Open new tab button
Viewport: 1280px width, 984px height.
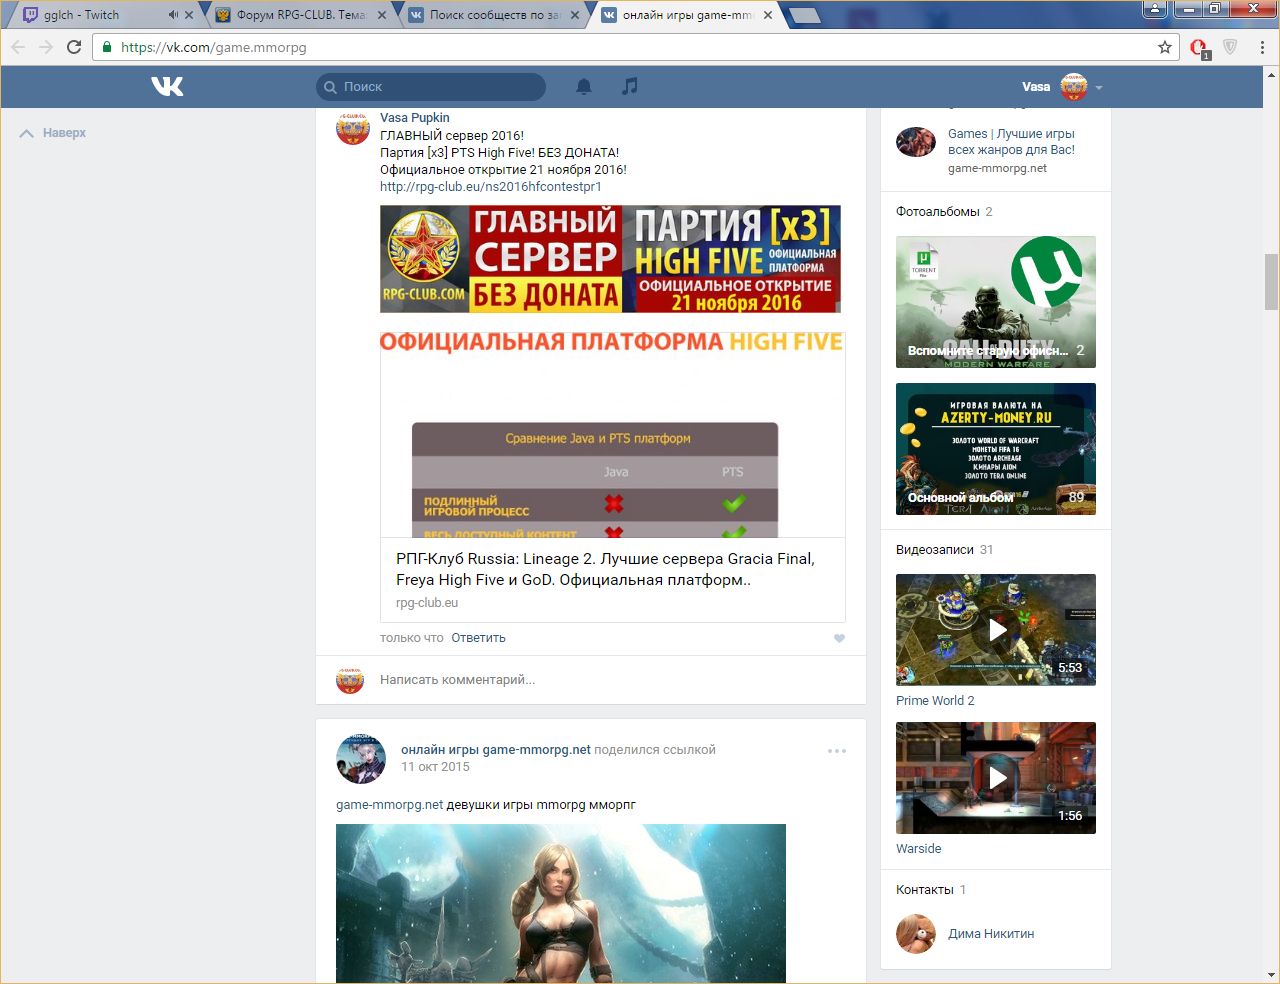[804, 15]
